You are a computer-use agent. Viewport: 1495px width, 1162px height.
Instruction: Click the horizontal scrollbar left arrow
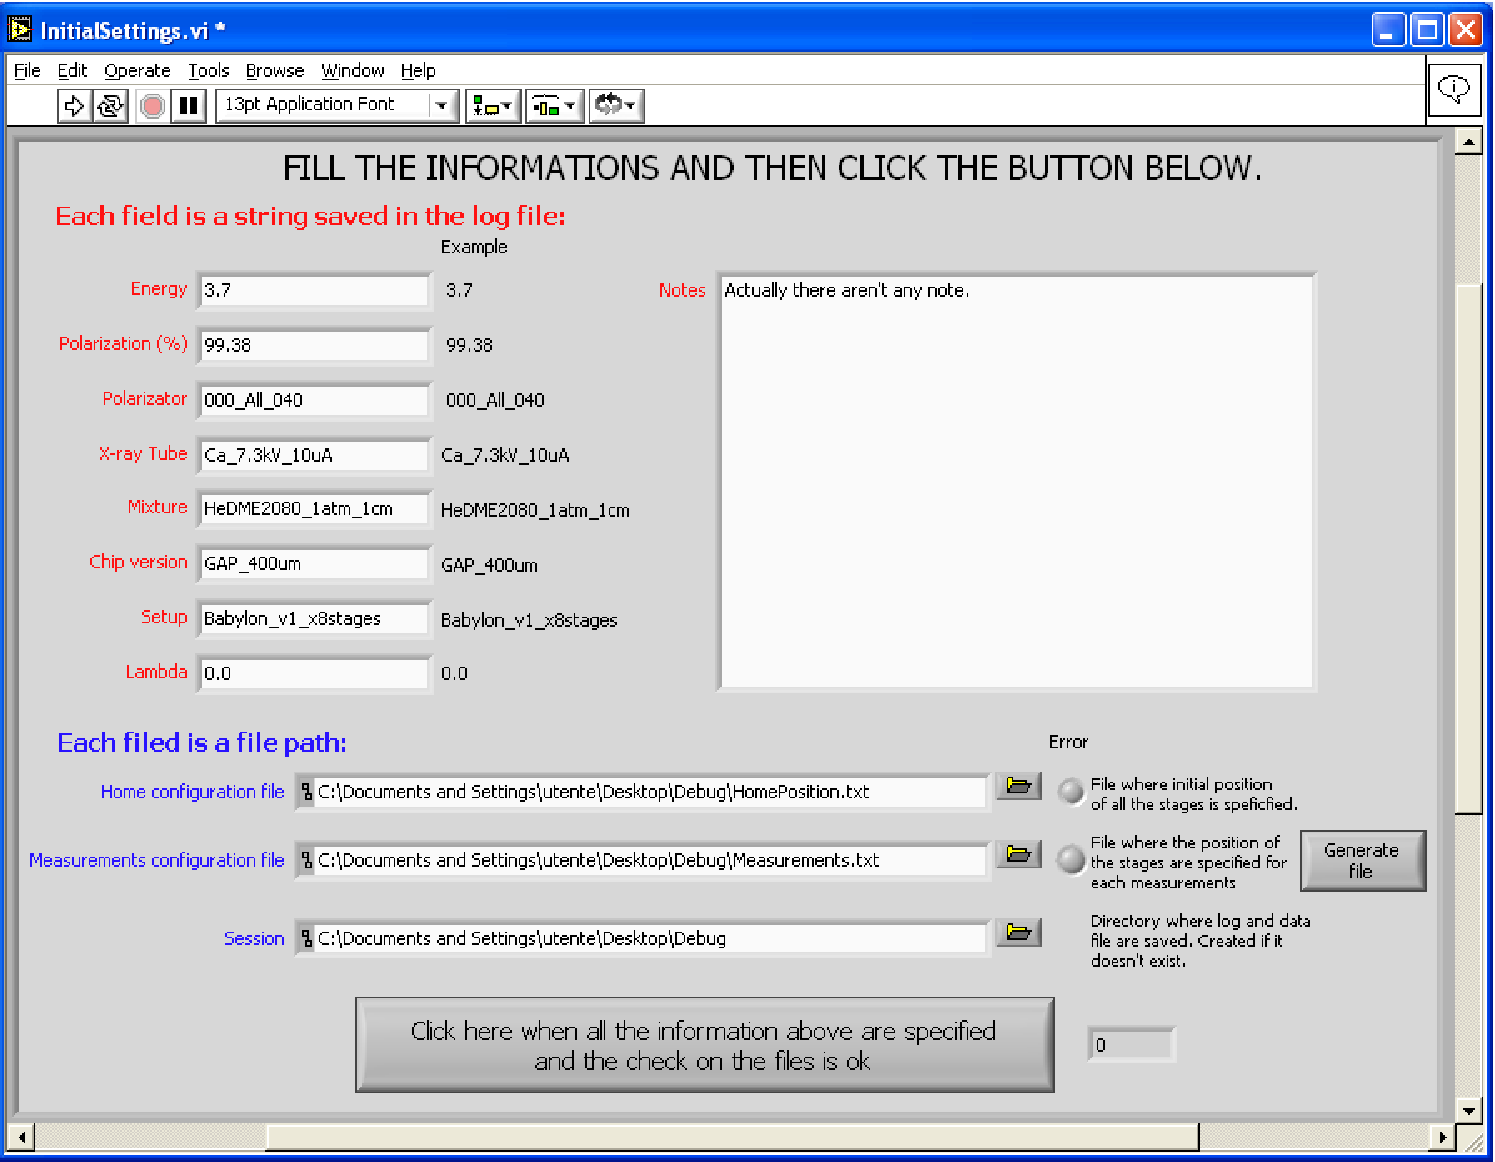pyautogui.click(x=20, y=1137)
